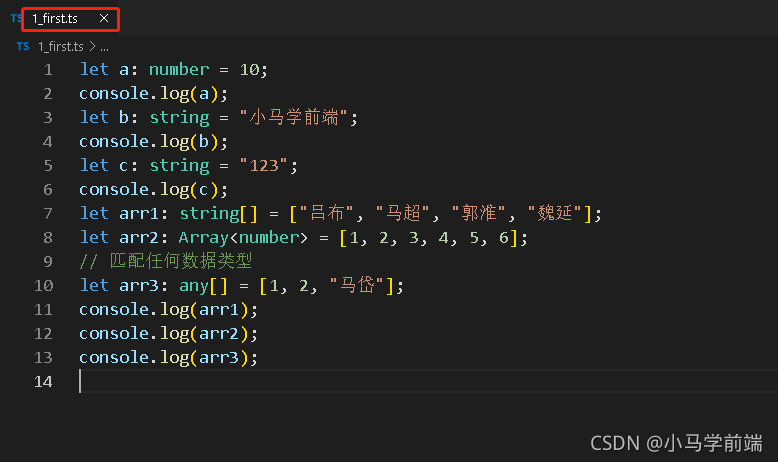The height and width of the screenshot is (462, 778).
Task: Click the variable arr1 on line 7
Action: pyautogui.click(x=139, y=214)
